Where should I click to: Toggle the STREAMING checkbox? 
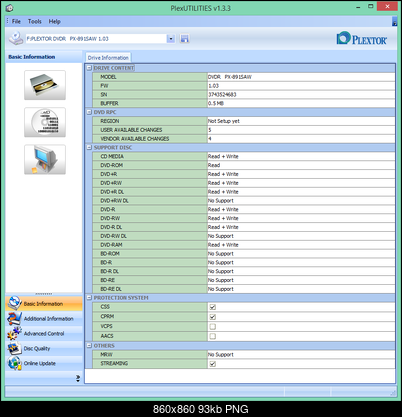tap(213, 364)
